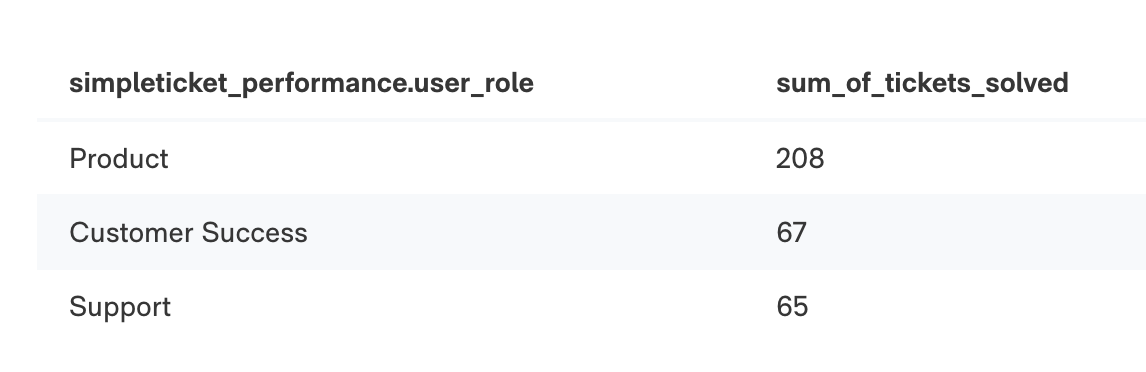1146x372 pixels.
Task: Highlight the shaded Customer Success table row
Action: [x=591, y=232]
